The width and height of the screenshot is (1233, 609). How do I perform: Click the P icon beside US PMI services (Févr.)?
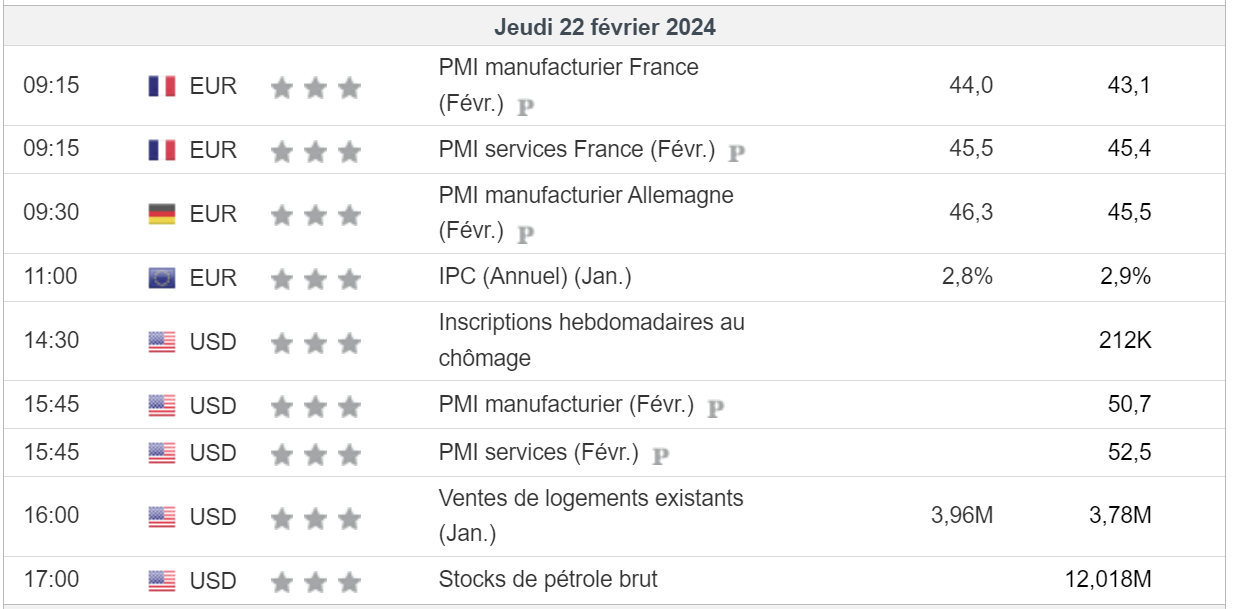pos(660,456)
